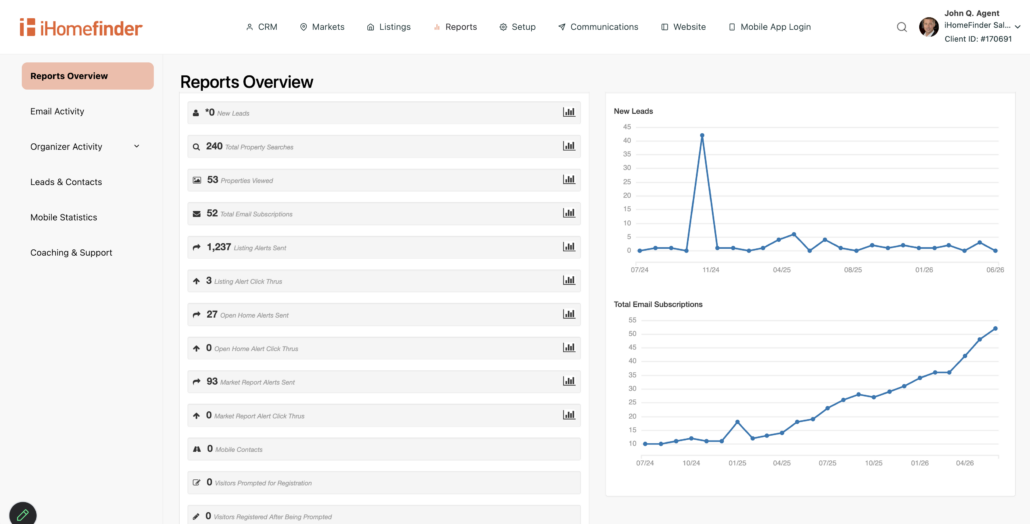
Task: Click the 42-lead peak point on New Leads chart
Action: click(702, 135)
